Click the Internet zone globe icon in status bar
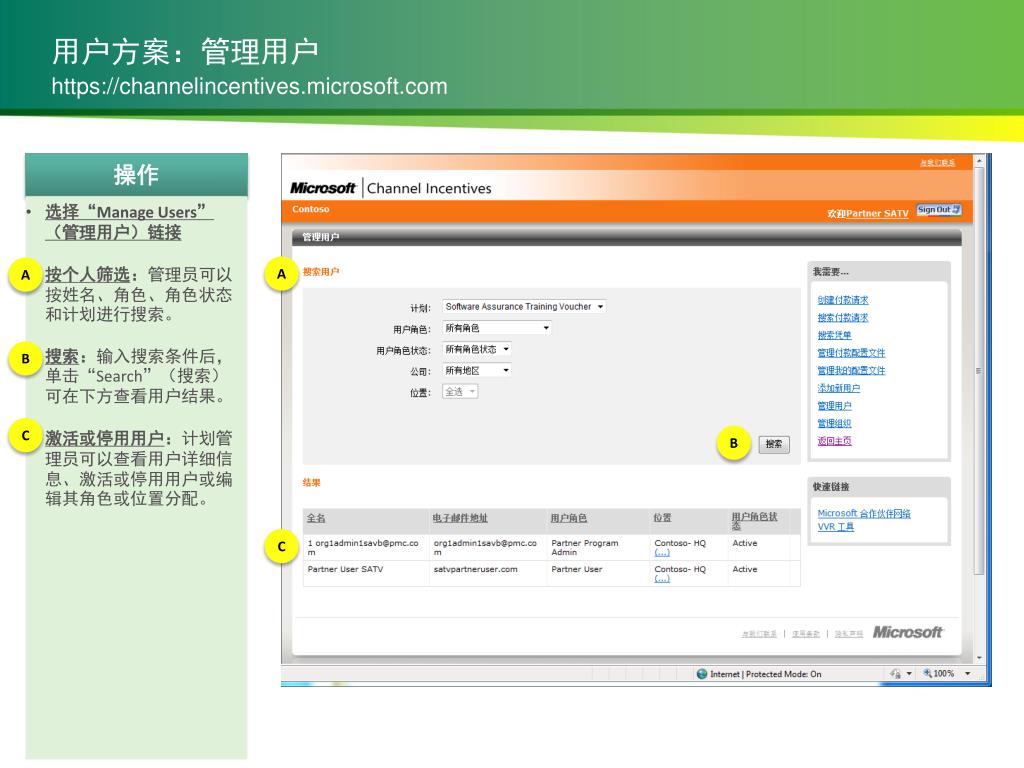 coord(702,674)
